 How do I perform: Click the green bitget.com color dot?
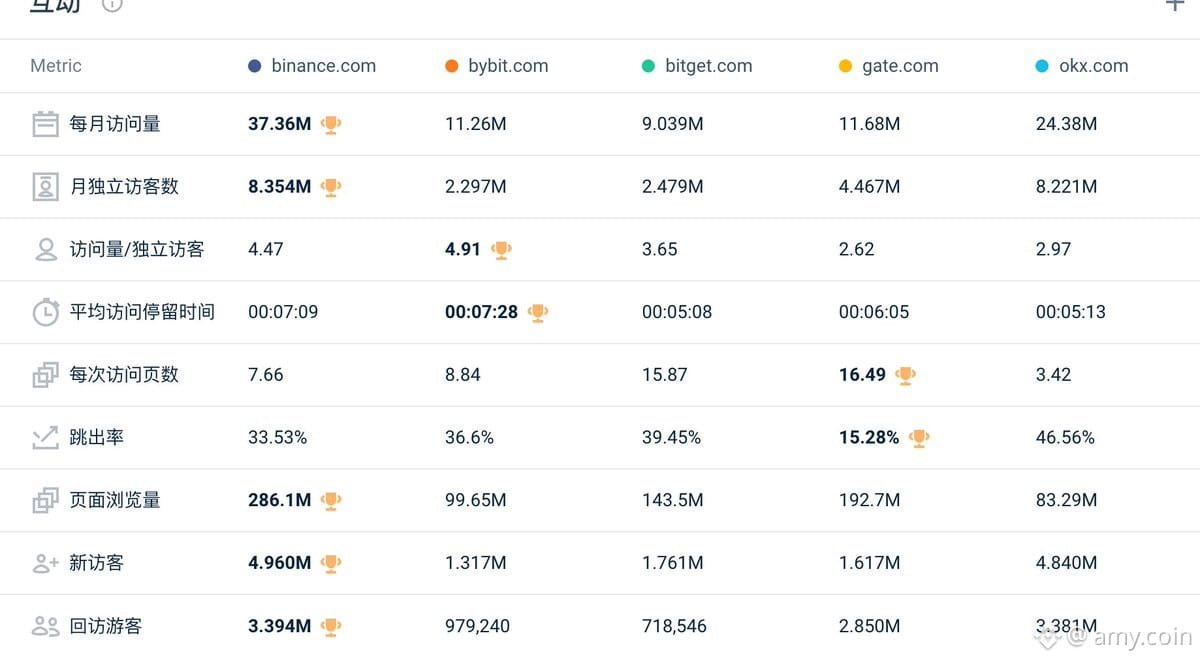[x=648, y=66]
